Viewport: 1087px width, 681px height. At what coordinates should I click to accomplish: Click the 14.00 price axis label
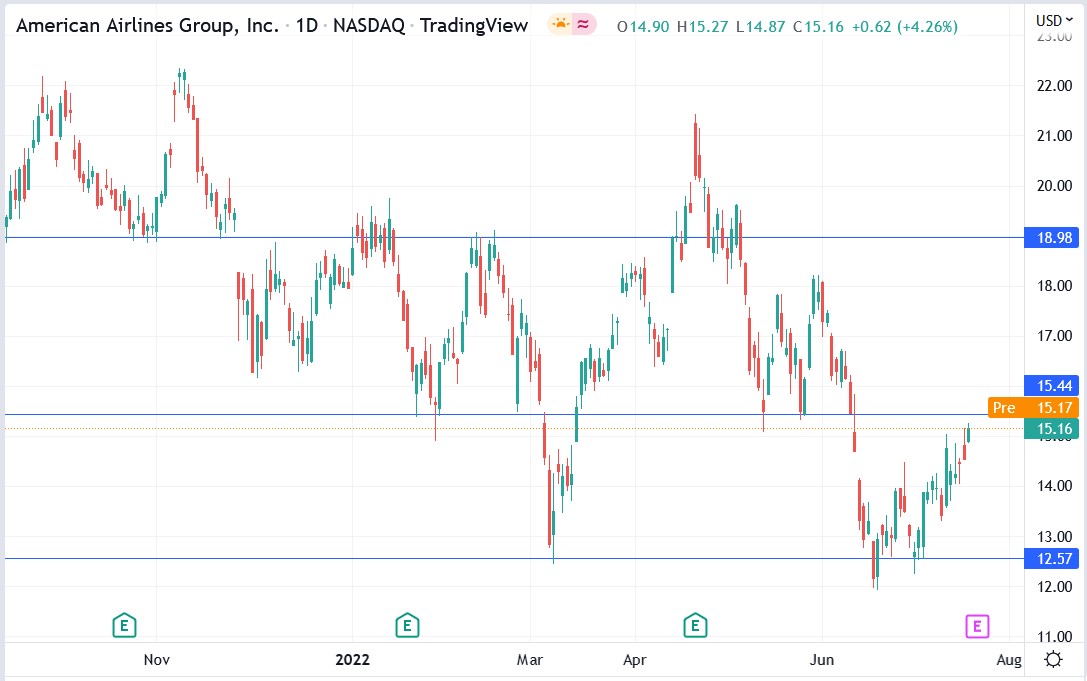tap(1054, 485)
